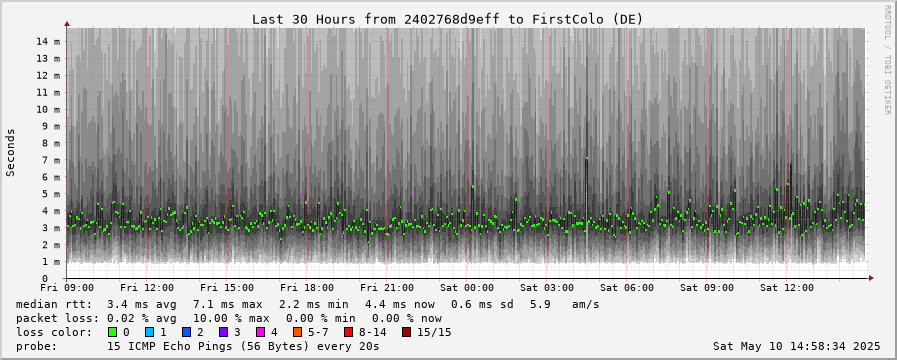This screenshot has height=360, width=897.
Task: Click the 'Sat 06:00' x-axis label
Action: (628, 287)
